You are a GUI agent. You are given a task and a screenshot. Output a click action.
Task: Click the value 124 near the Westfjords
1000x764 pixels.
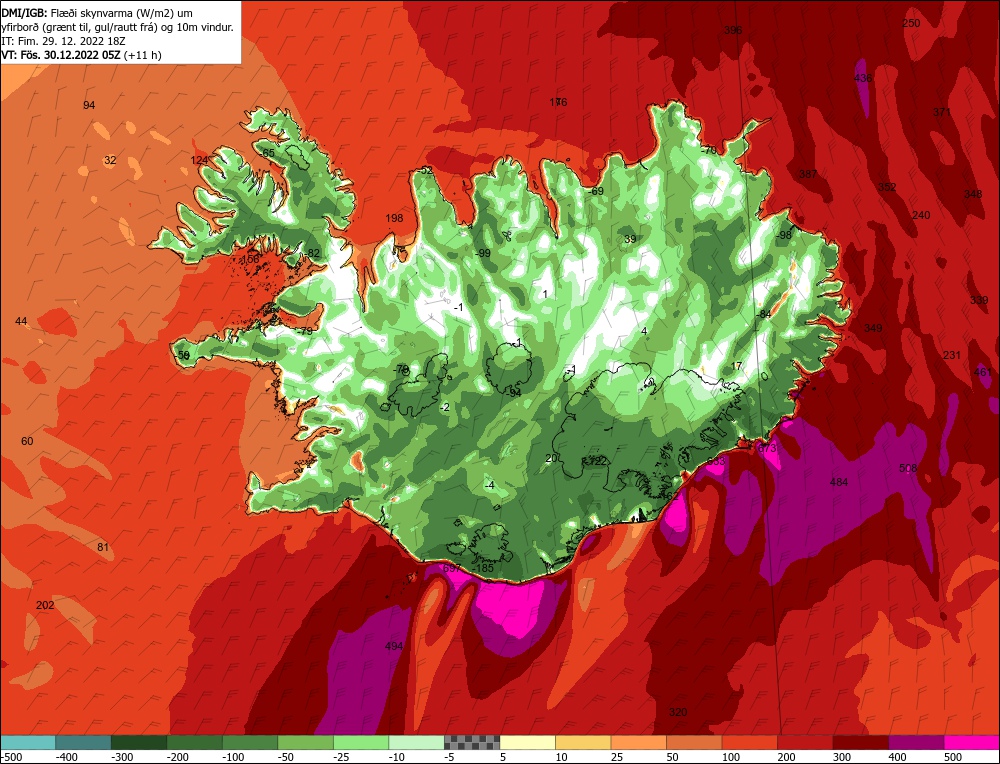199,160
